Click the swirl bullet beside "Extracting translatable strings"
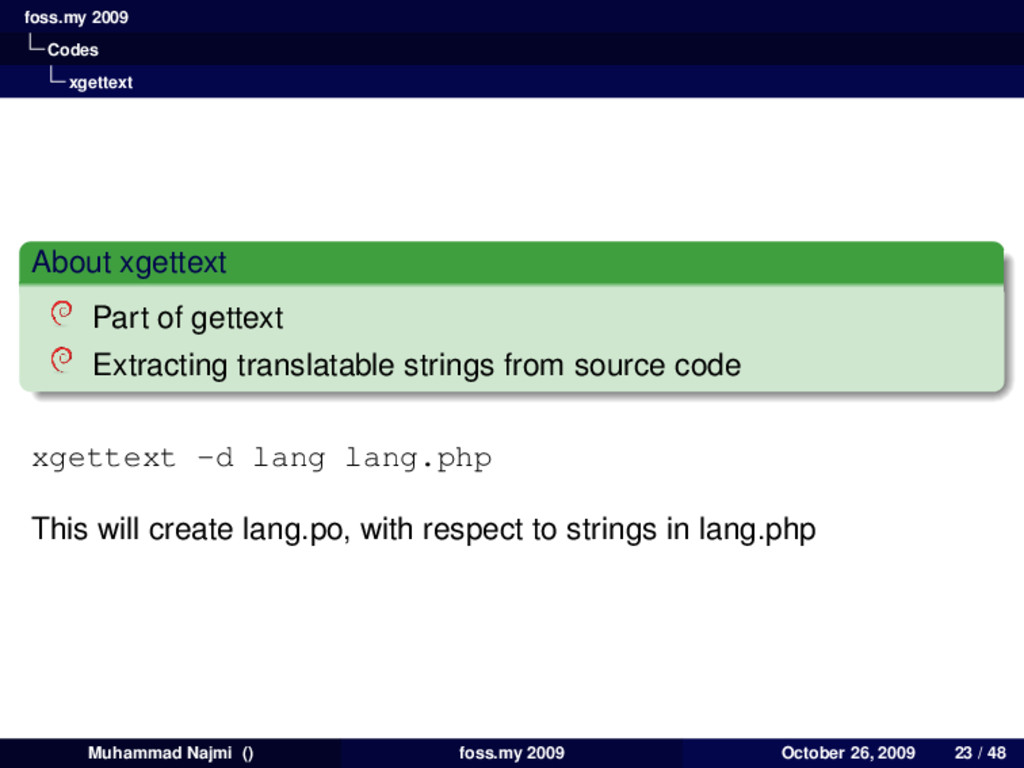 (61, 361)
